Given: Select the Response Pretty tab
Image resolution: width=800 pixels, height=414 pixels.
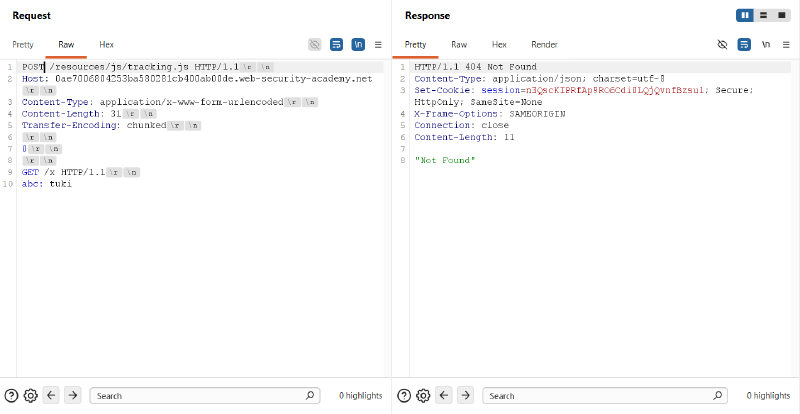Looking at the screenshot, I should click(415, 45).
